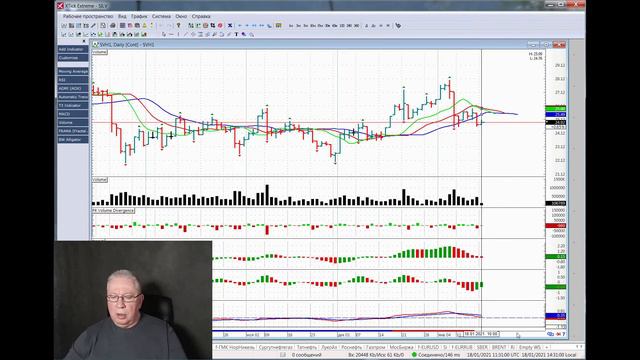Click the Volume label in price pane
This screenshot has width=640, height=360.
[x=100, y=52]
